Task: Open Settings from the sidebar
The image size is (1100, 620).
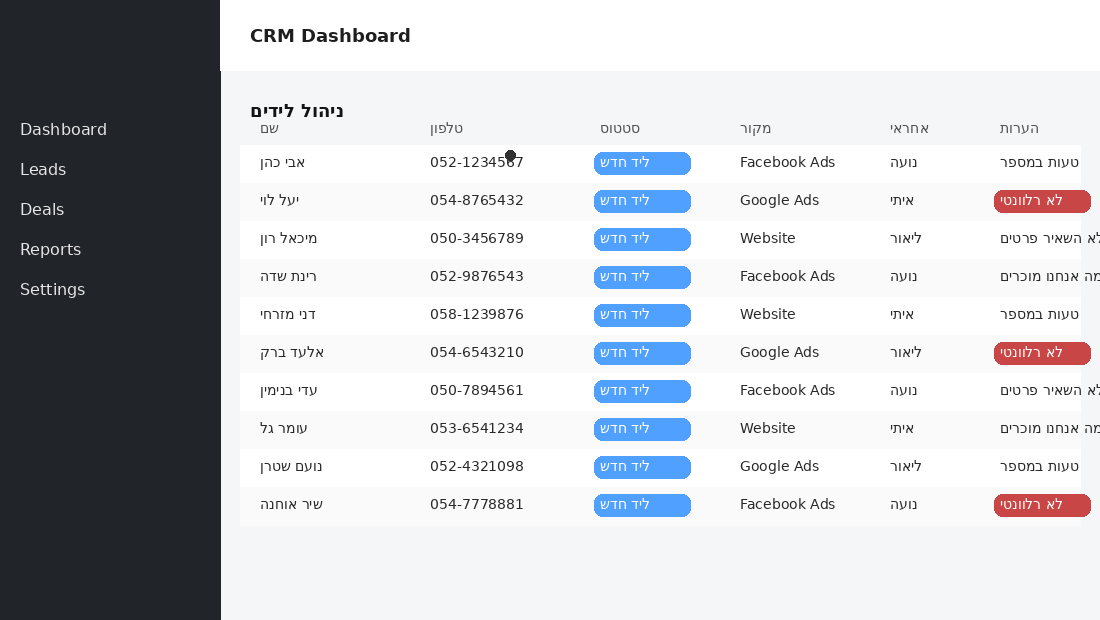Action: point(52,289)
